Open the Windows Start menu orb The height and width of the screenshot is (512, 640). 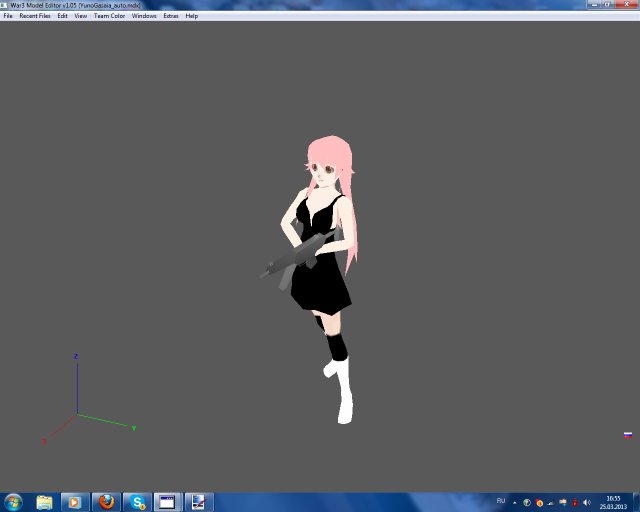(13, 502)
